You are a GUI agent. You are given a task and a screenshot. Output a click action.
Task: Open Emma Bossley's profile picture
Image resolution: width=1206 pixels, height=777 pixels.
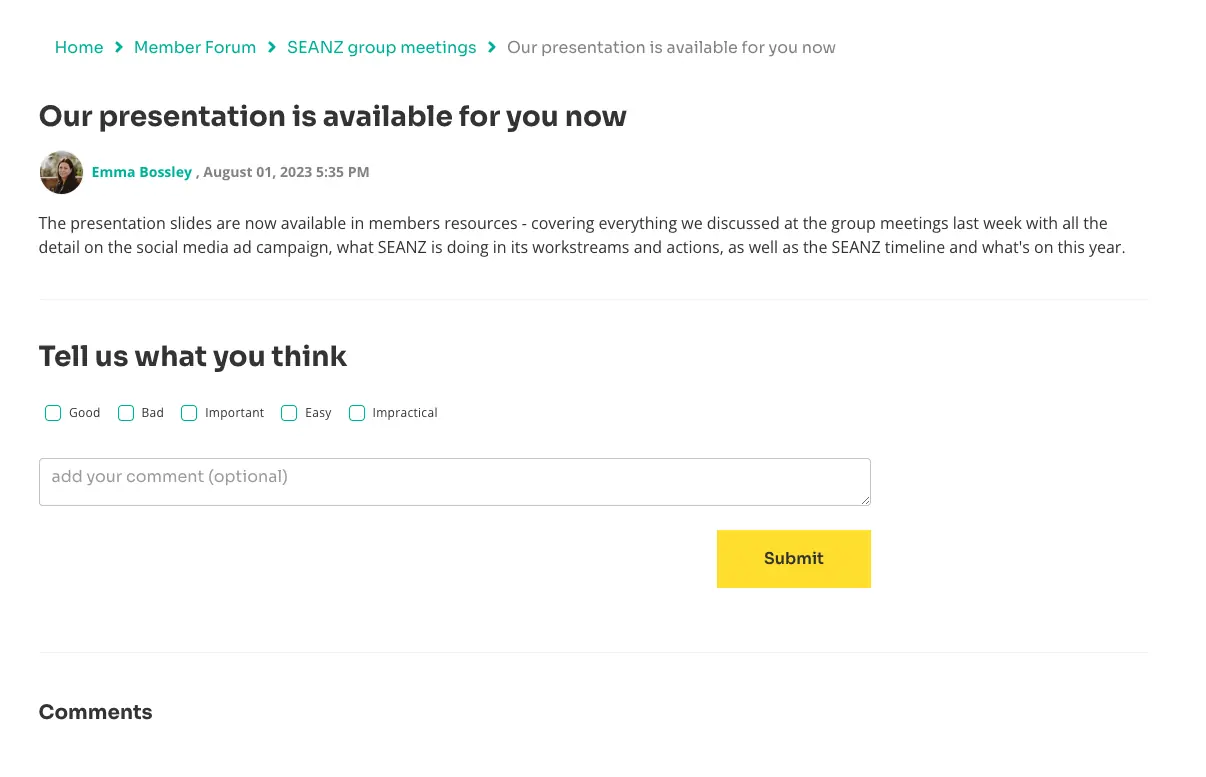click(61, 172)
